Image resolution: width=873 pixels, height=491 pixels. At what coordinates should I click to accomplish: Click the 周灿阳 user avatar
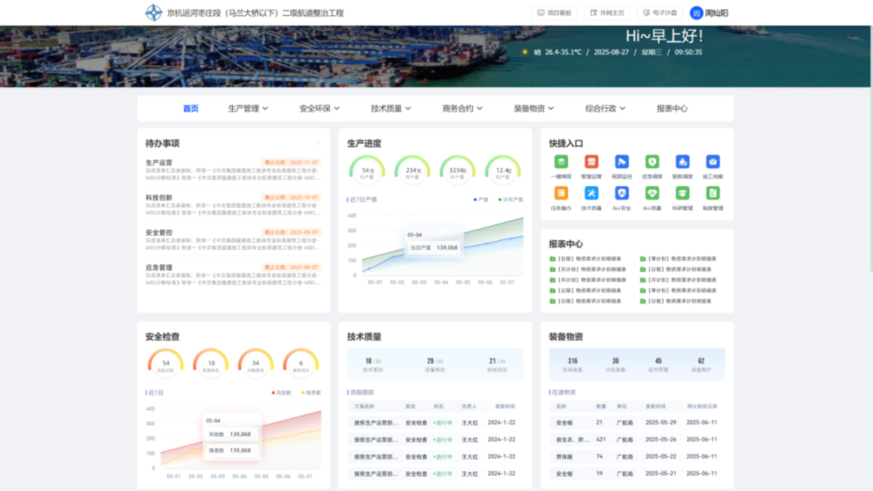coord(696,13)
